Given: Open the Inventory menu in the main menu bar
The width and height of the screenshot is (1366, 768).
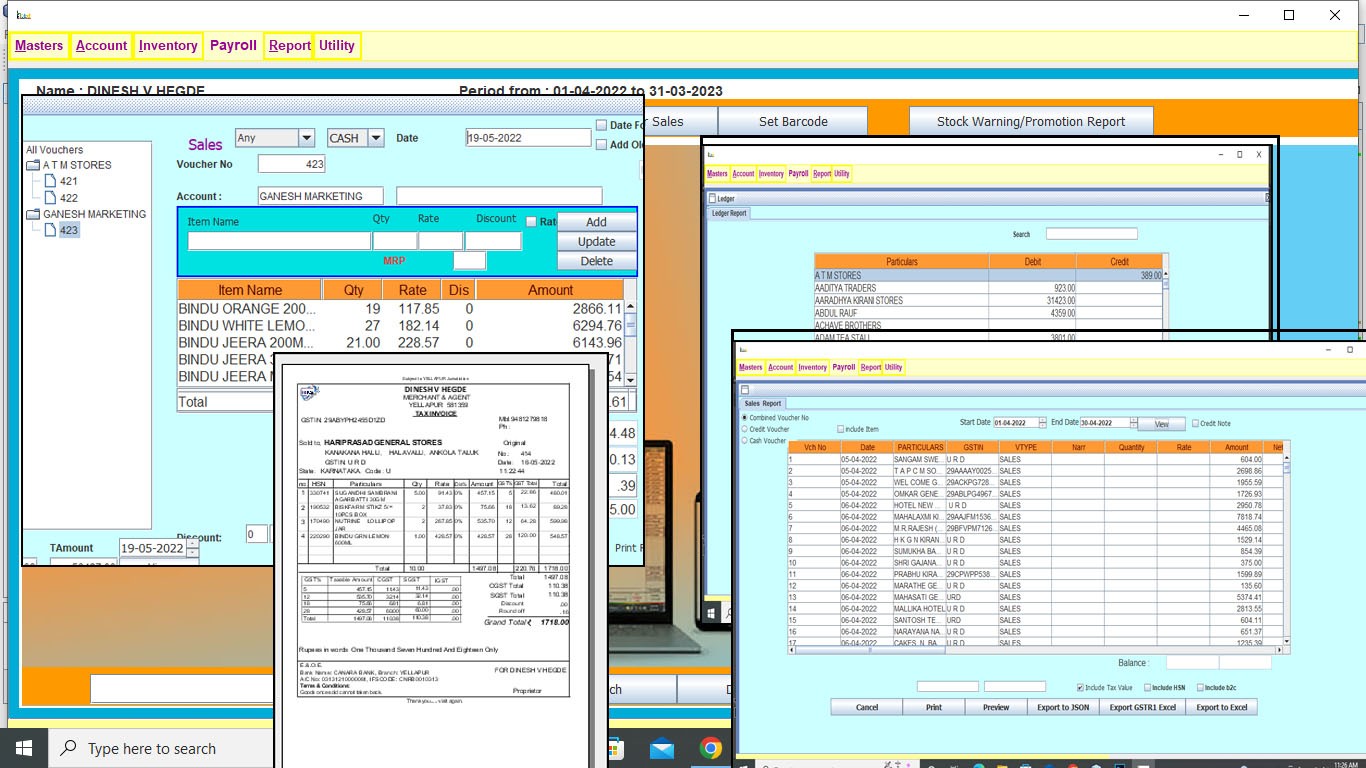Looking at the screenshot, I should (168, 45).
